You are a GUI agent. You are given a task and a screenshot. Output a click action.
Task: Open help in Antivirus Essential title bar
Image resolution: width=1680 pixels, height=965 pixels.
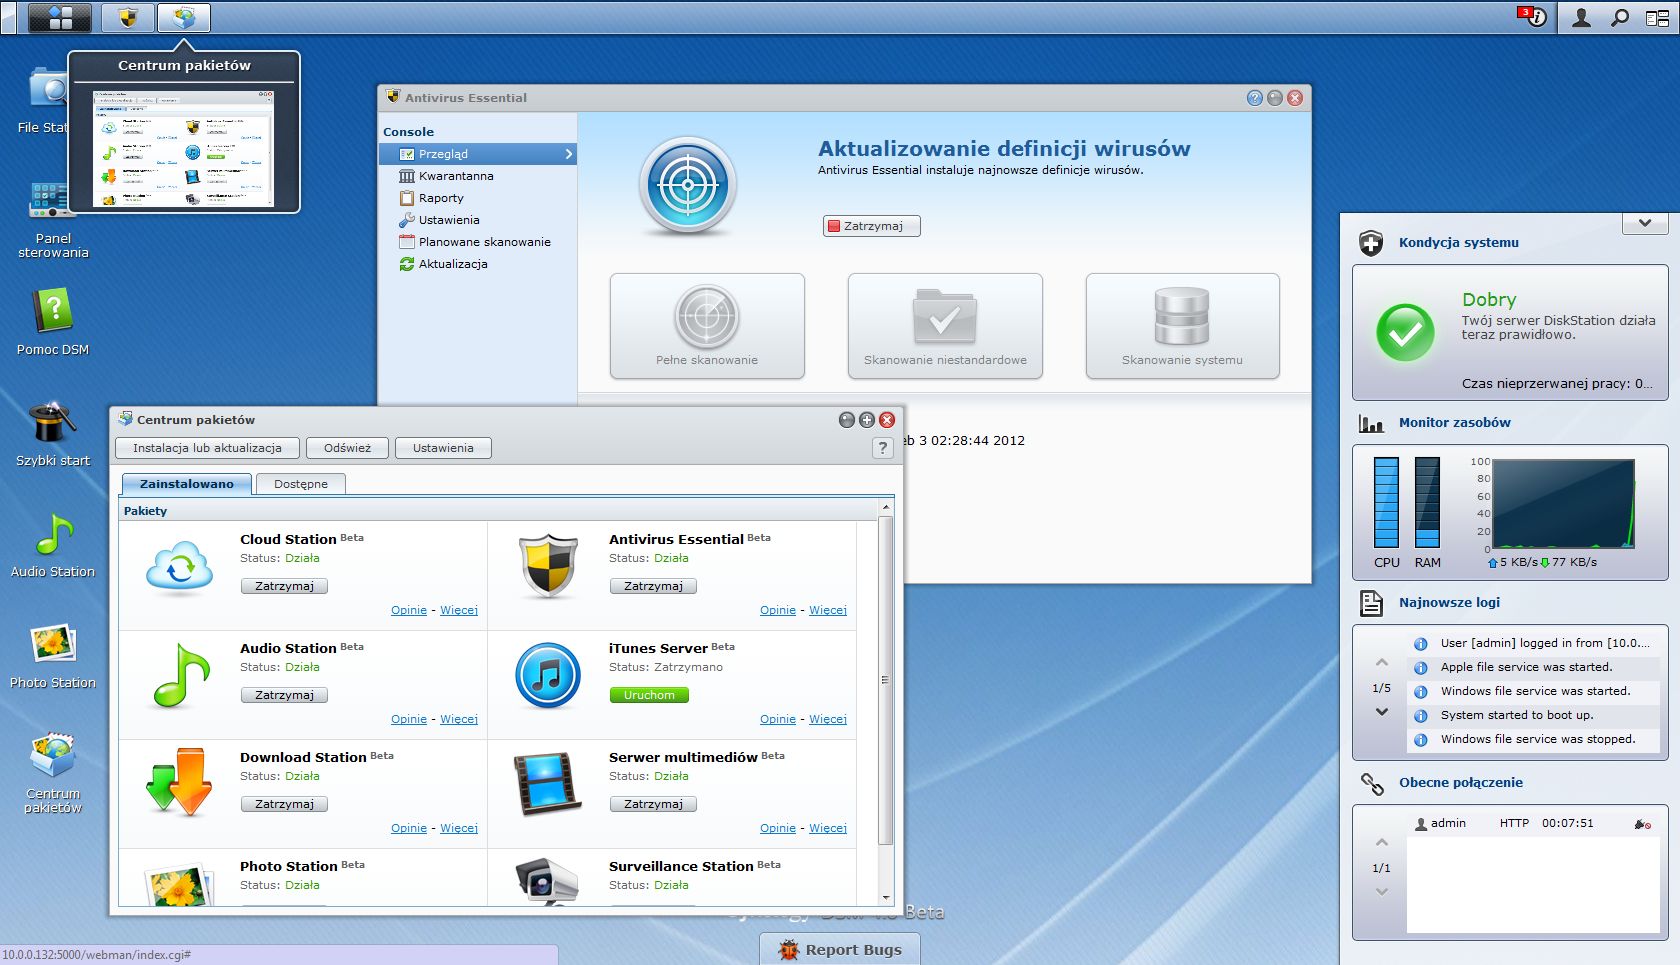1255,98
